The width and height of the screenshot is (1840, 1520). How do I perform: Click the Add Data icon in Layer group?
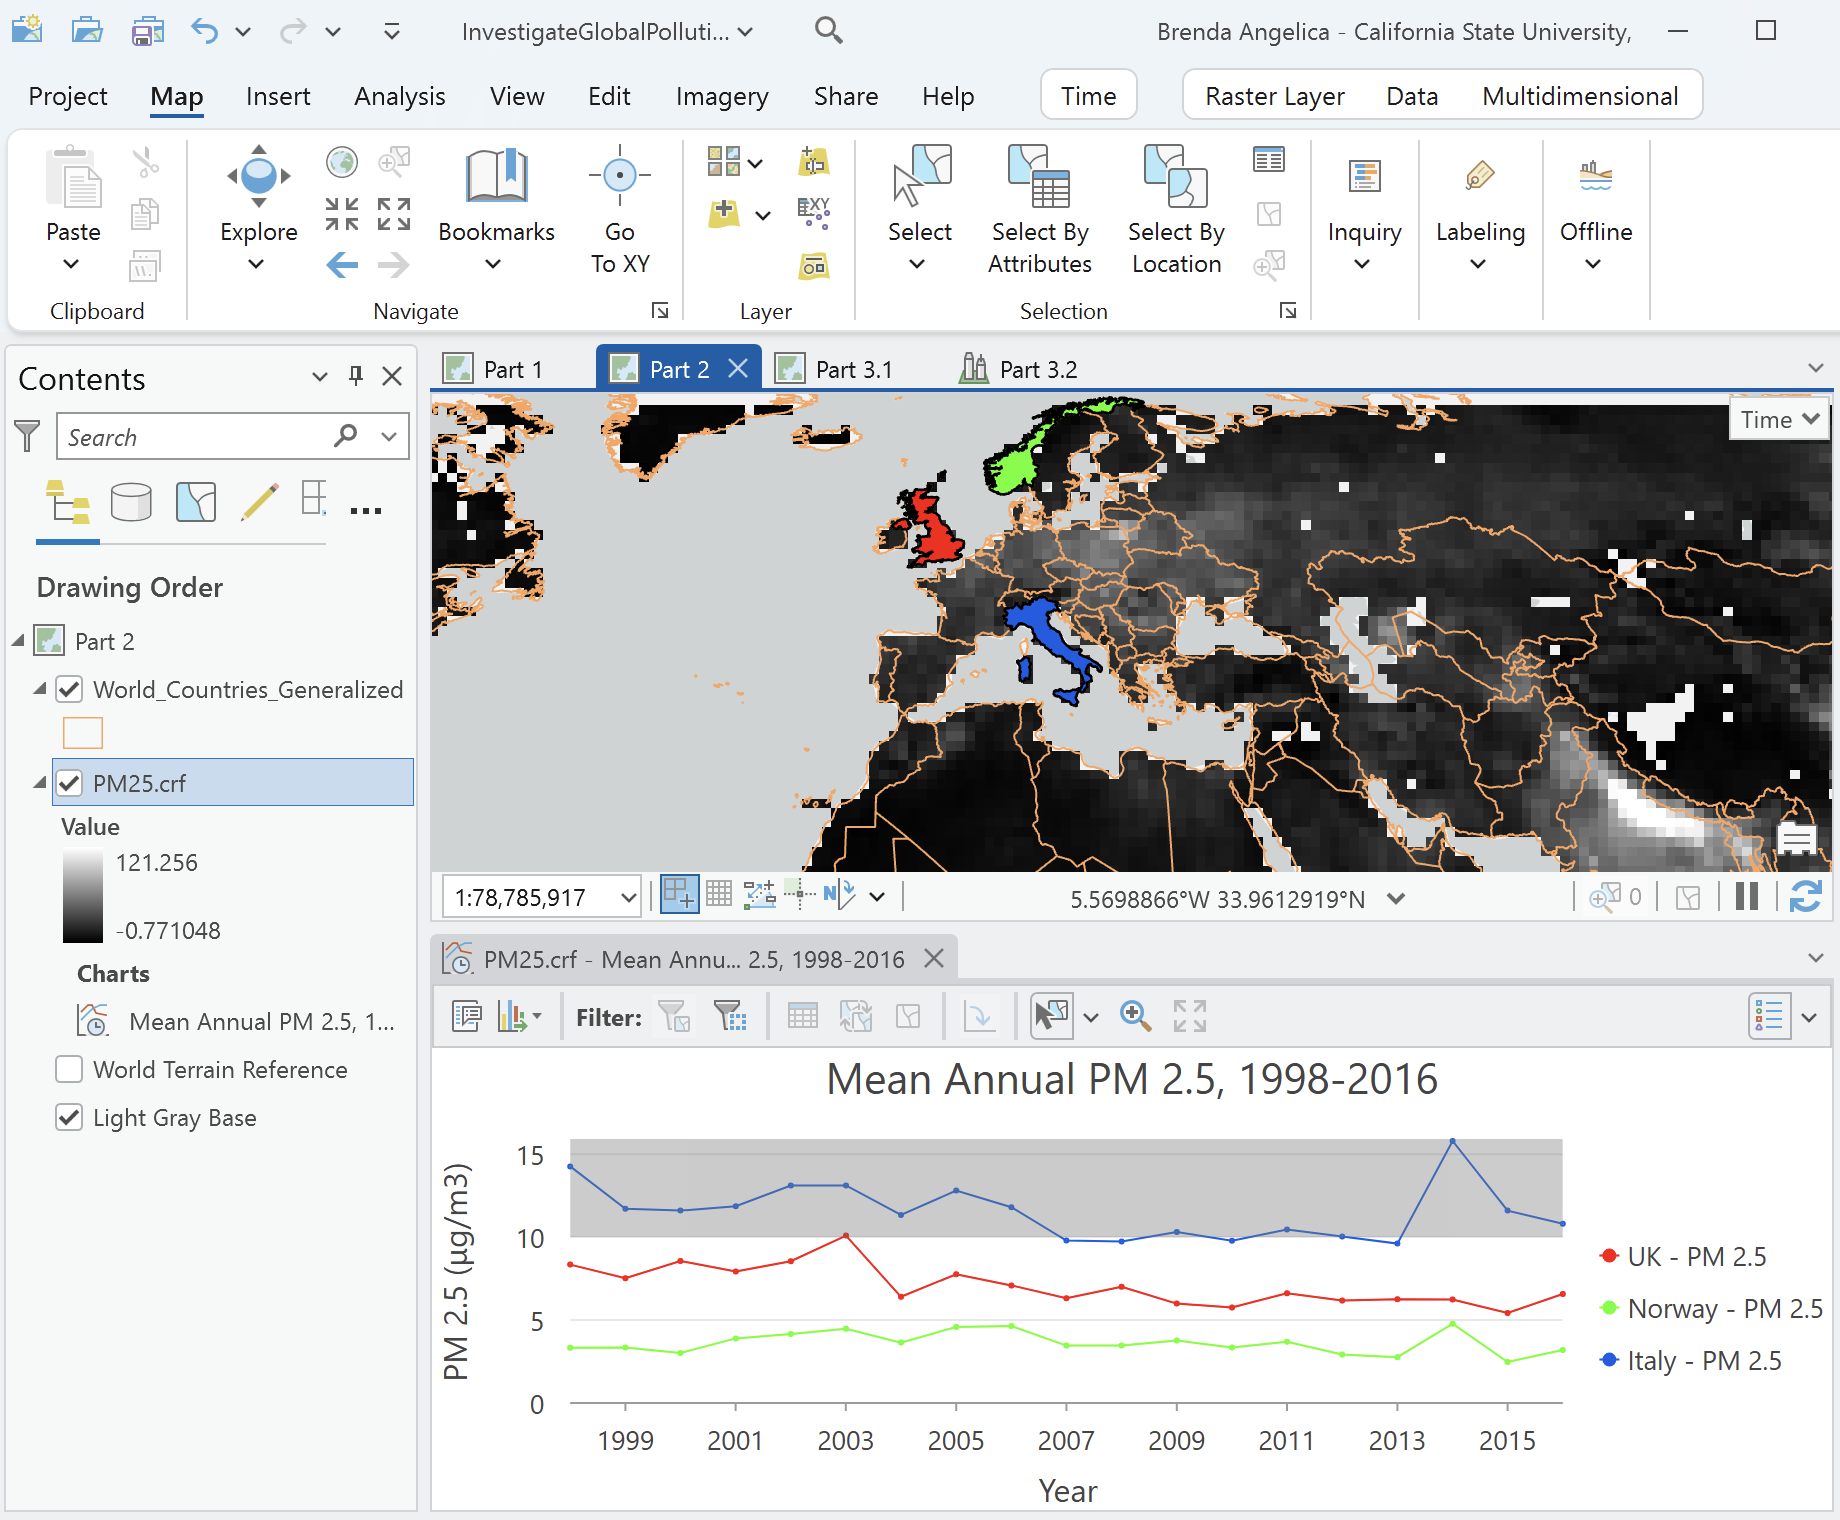[x=724, y=214]
